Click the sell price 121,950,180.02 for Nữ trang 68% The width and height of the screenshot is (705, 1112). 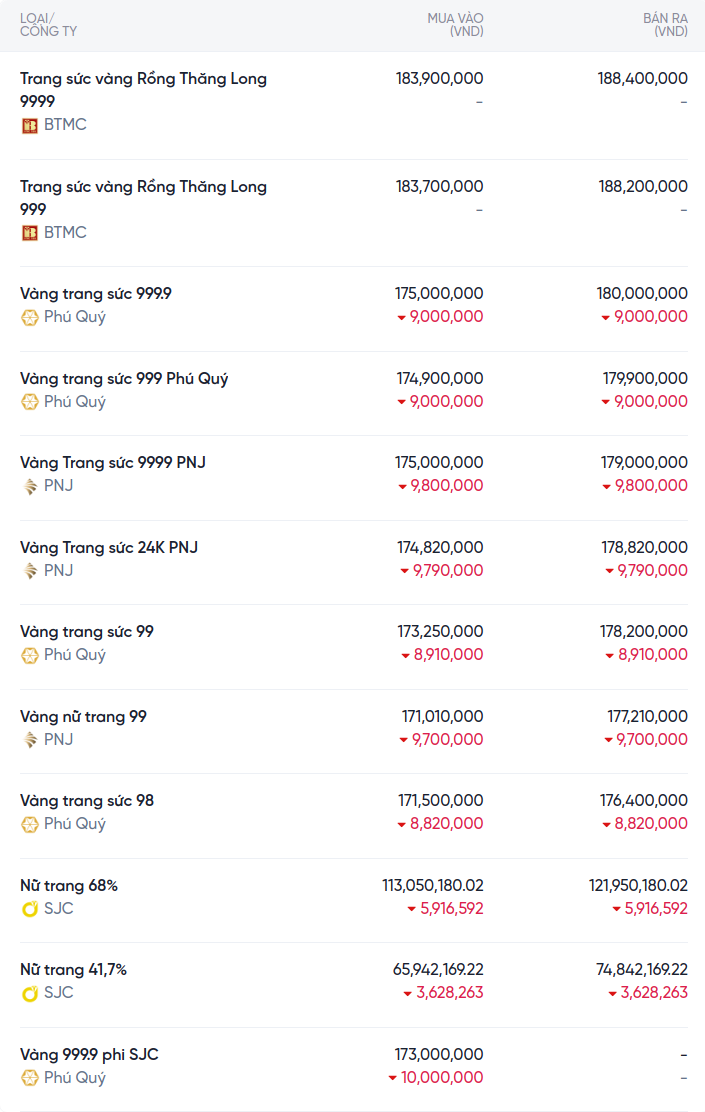[638, 886]
